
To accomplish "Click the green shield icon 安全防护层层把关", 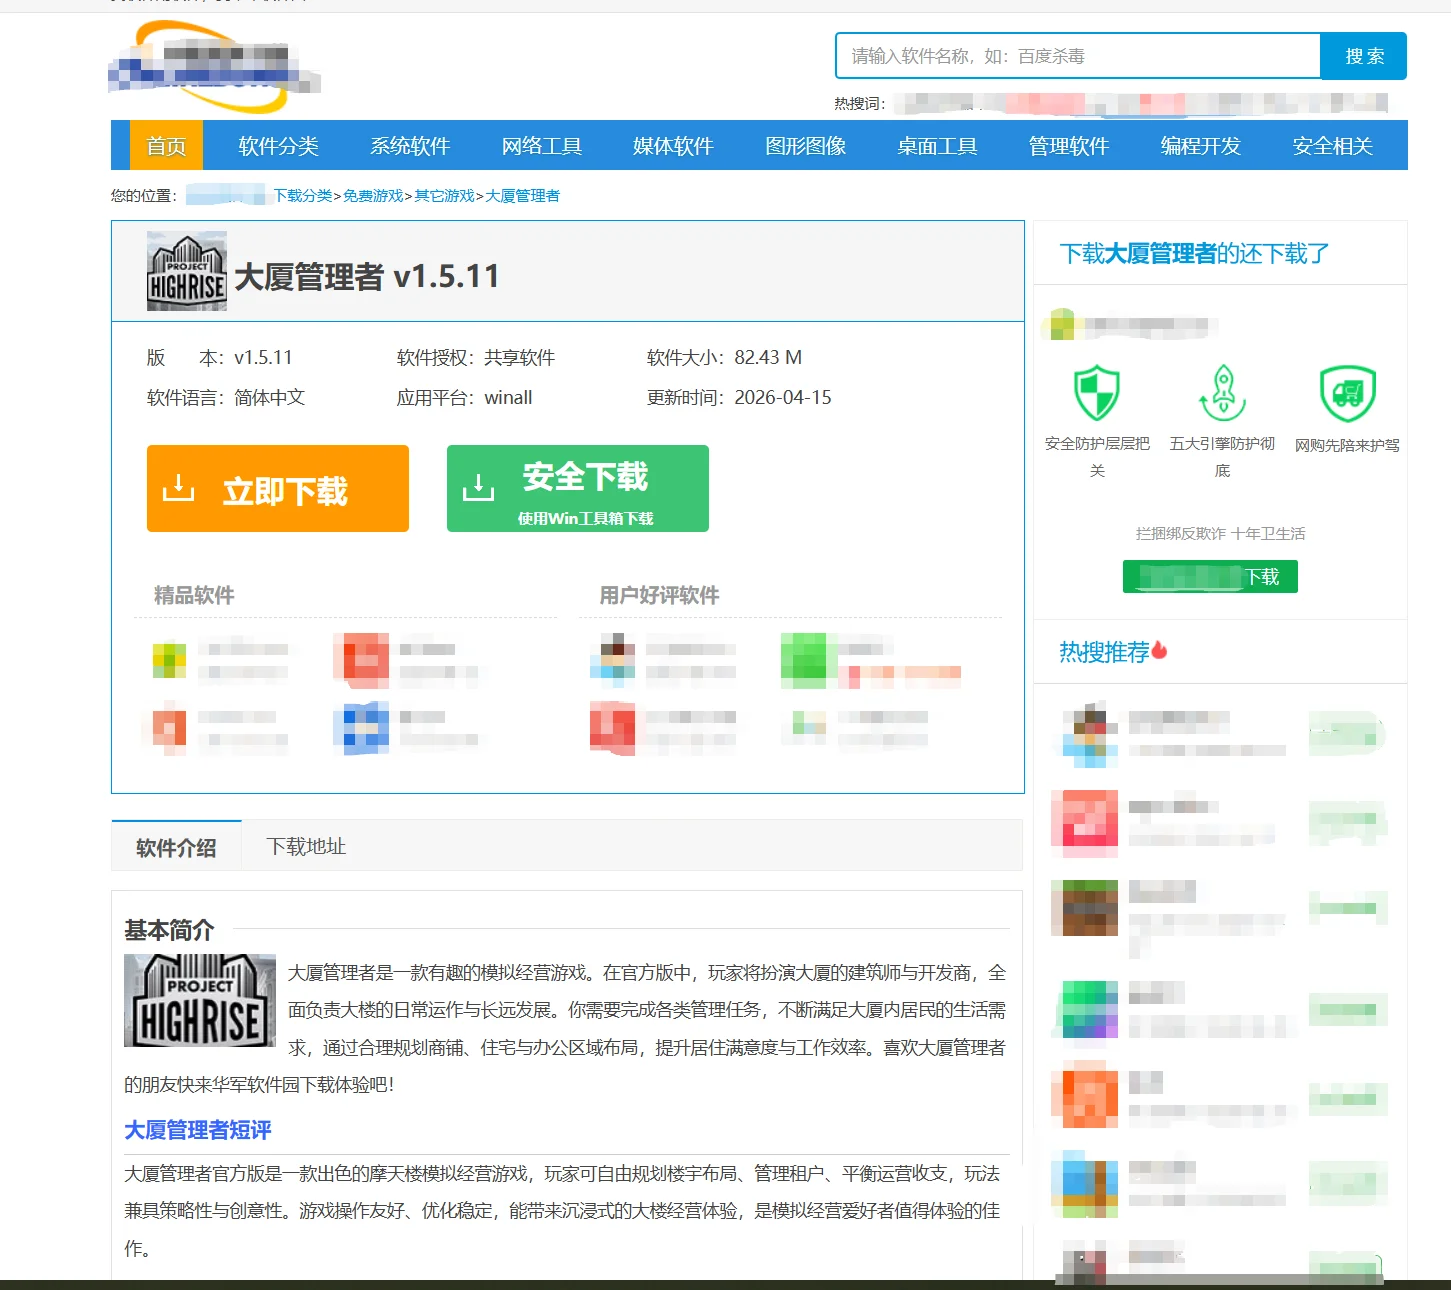I will (1097, 393).
